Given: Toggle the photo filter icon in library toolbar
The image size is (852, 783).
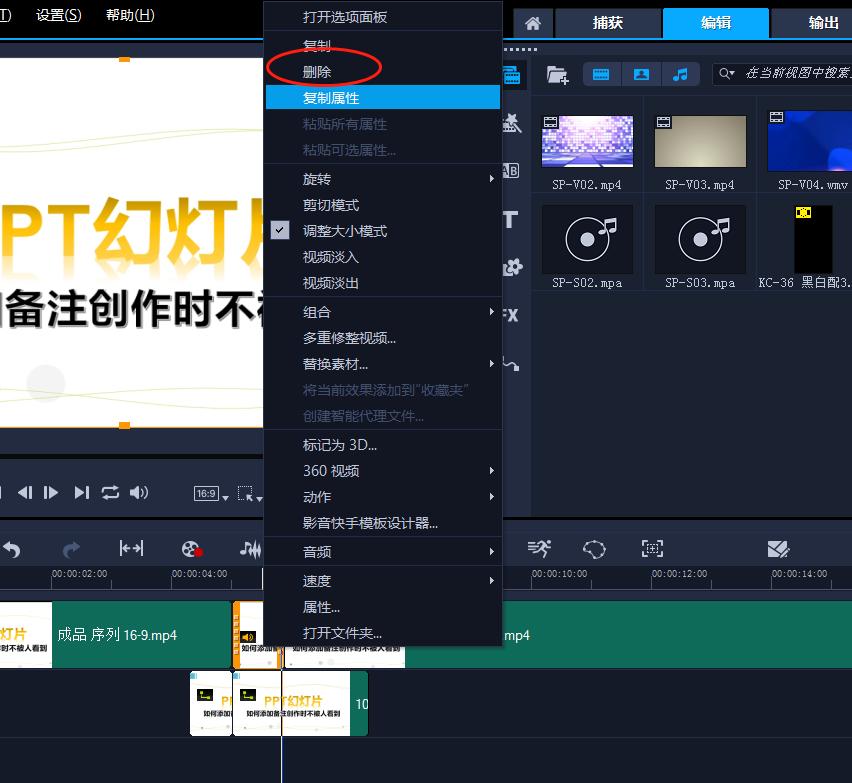Looking at the screenshot, I should tap(641, 73).
